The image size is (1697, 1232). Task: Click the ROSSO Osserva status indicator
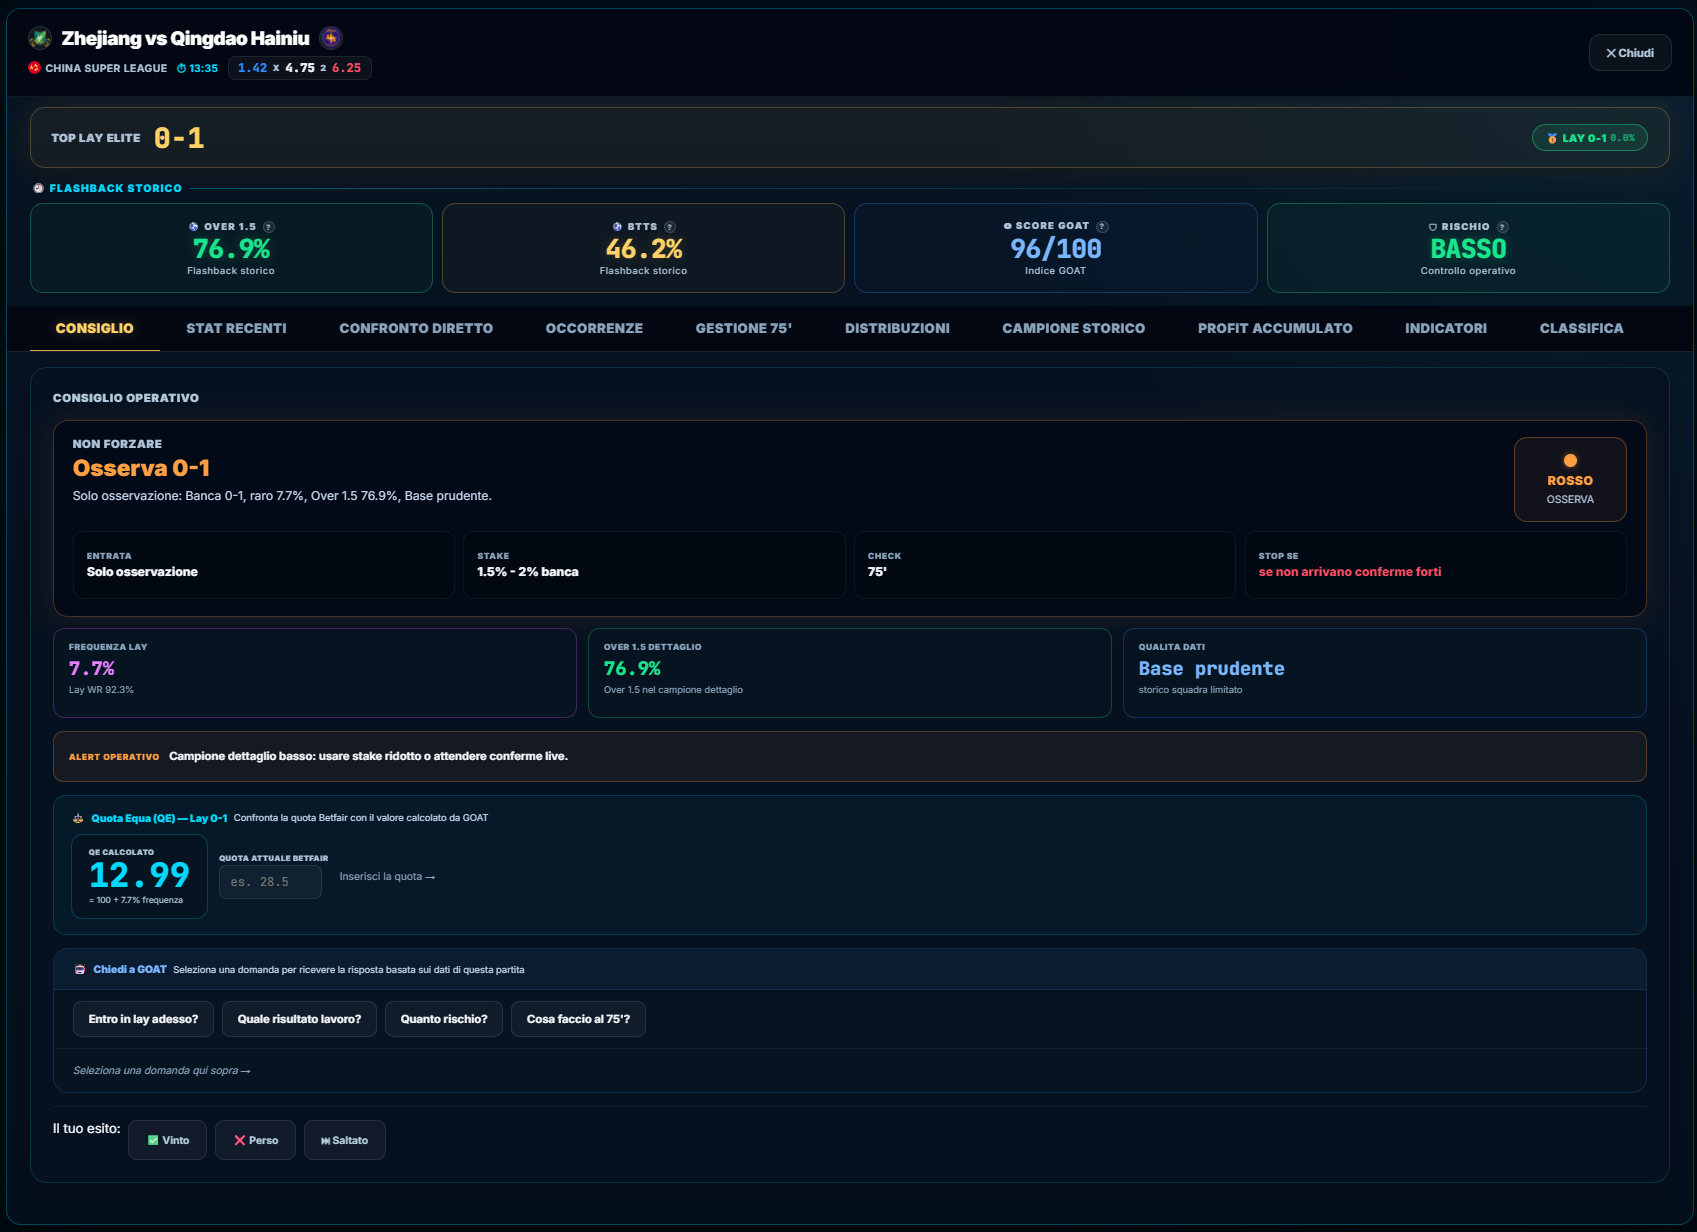click(1570, 479)
